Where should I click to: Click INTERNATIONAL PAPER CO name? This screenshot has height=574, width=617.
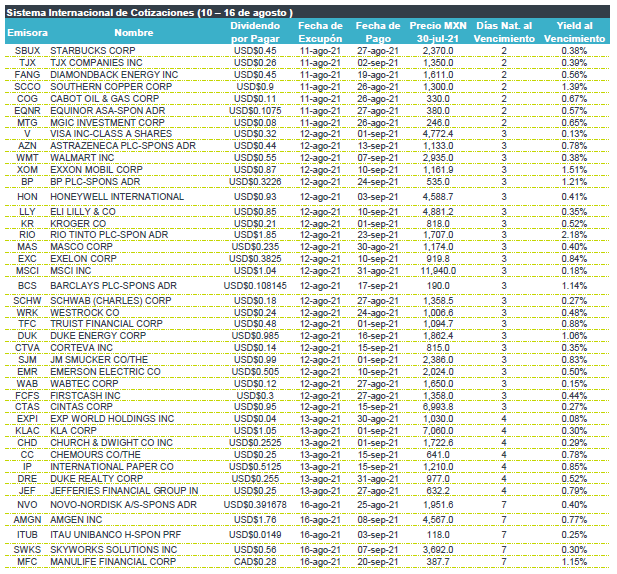click(112, 467)
